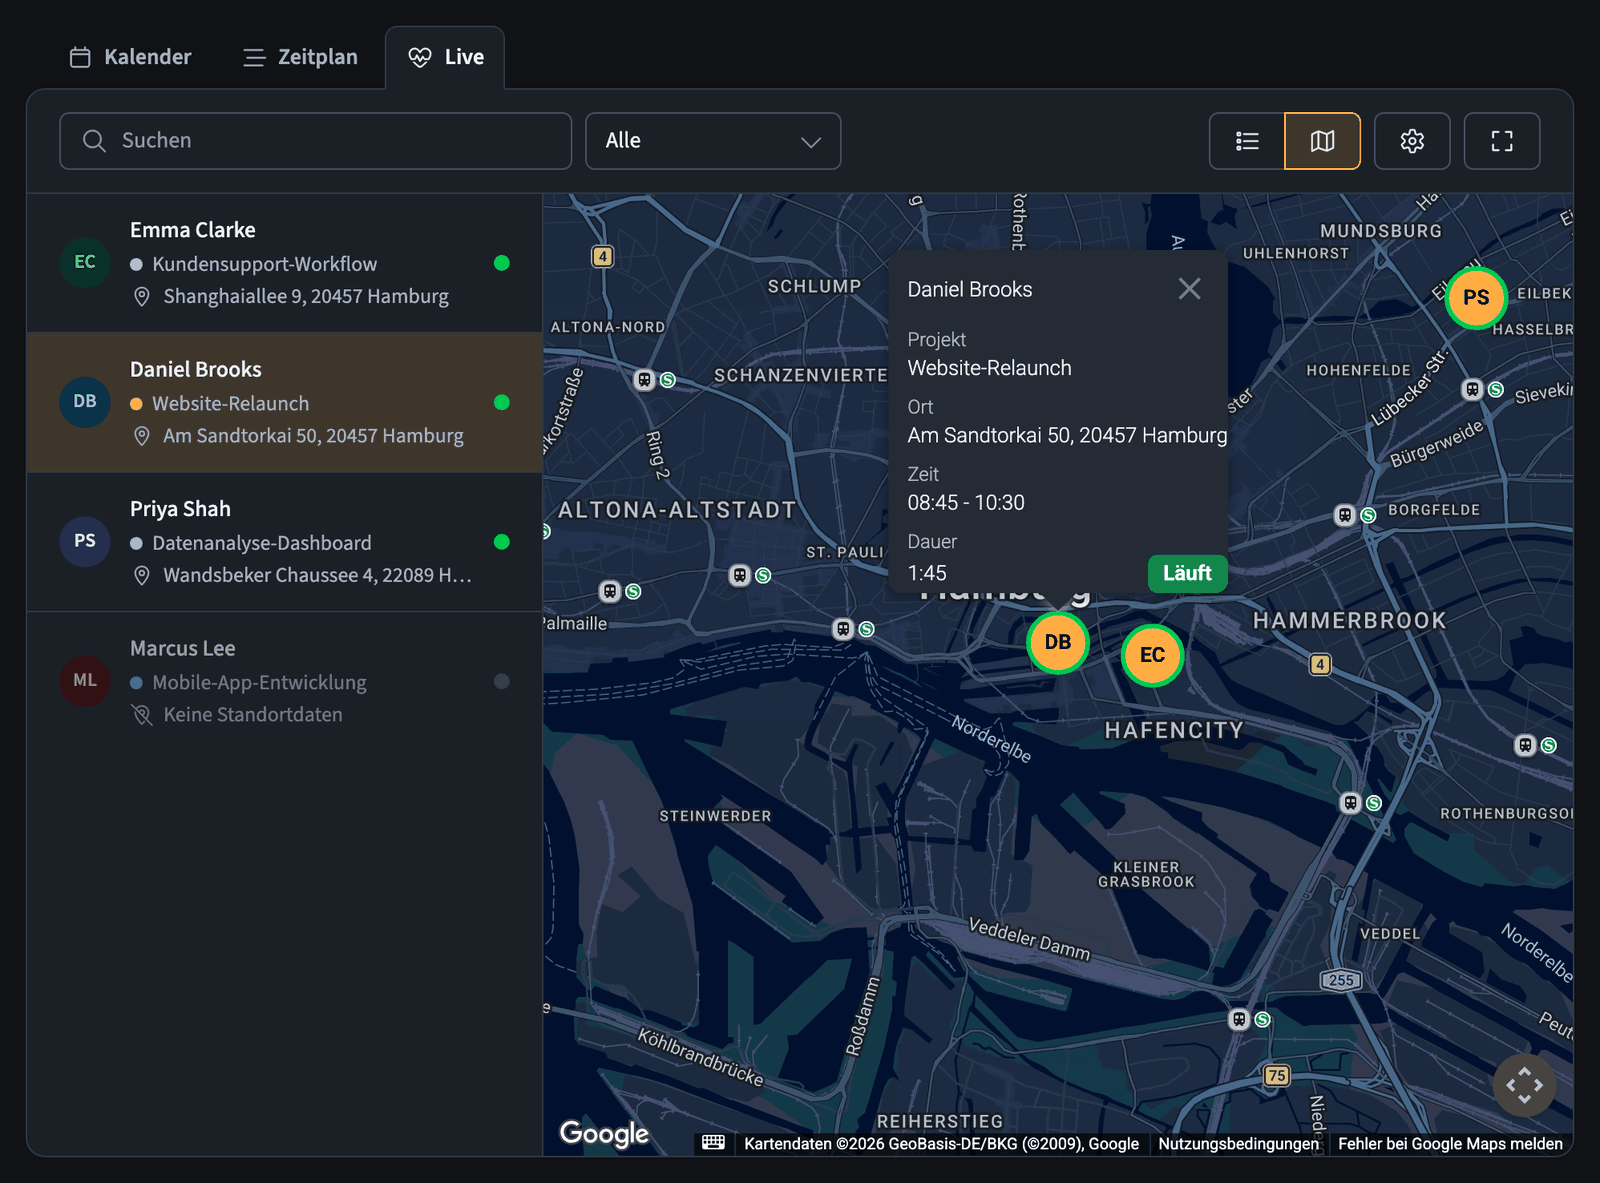Viewport: 1600px width, 1183px height.
Task: Click keyboard shortcuts icon on map
Action: [x=713, y=1143]
